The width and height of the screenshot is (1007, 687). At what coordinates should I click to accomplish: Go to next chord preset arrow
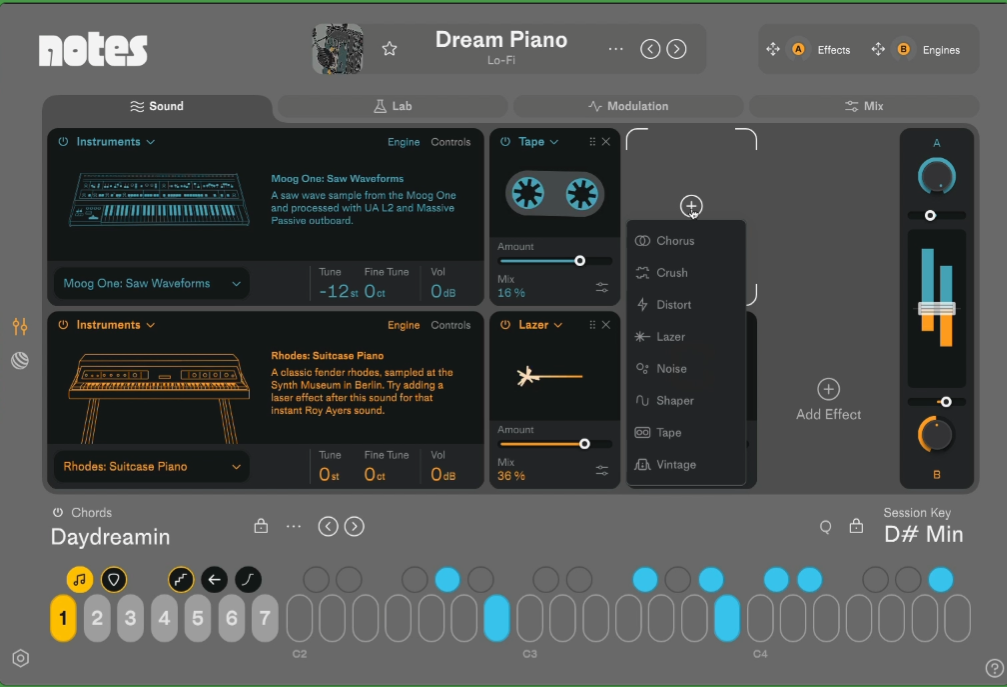coord(354,526)
